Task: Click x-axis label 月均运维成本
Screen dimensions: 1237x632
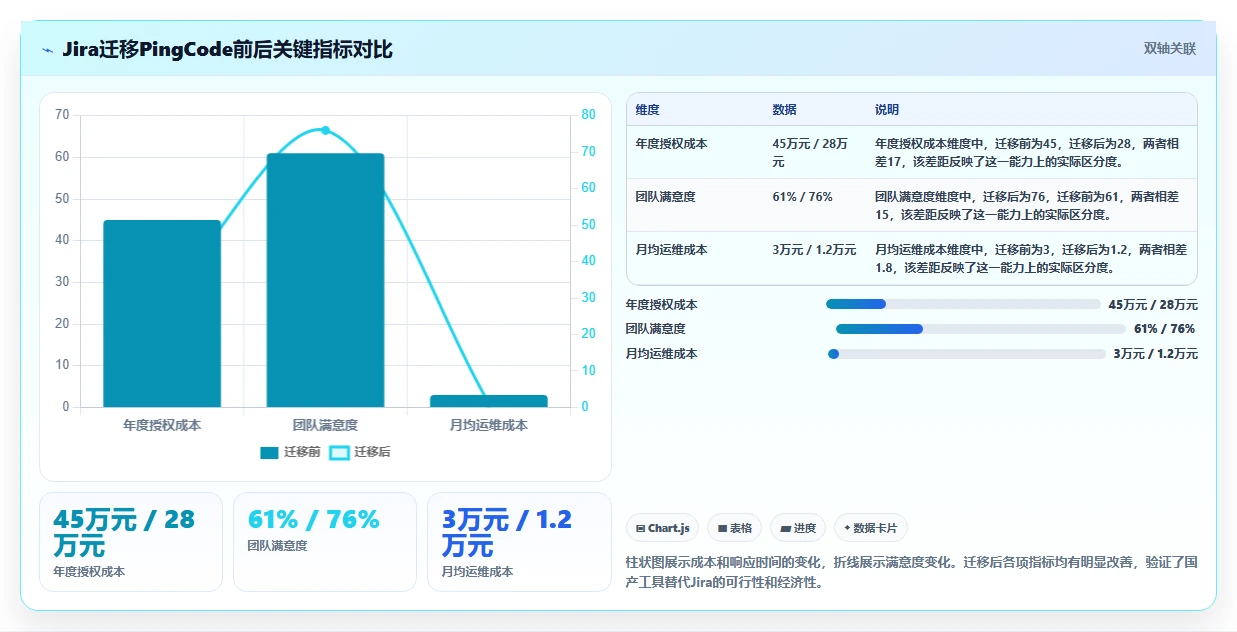Action: 489,425
